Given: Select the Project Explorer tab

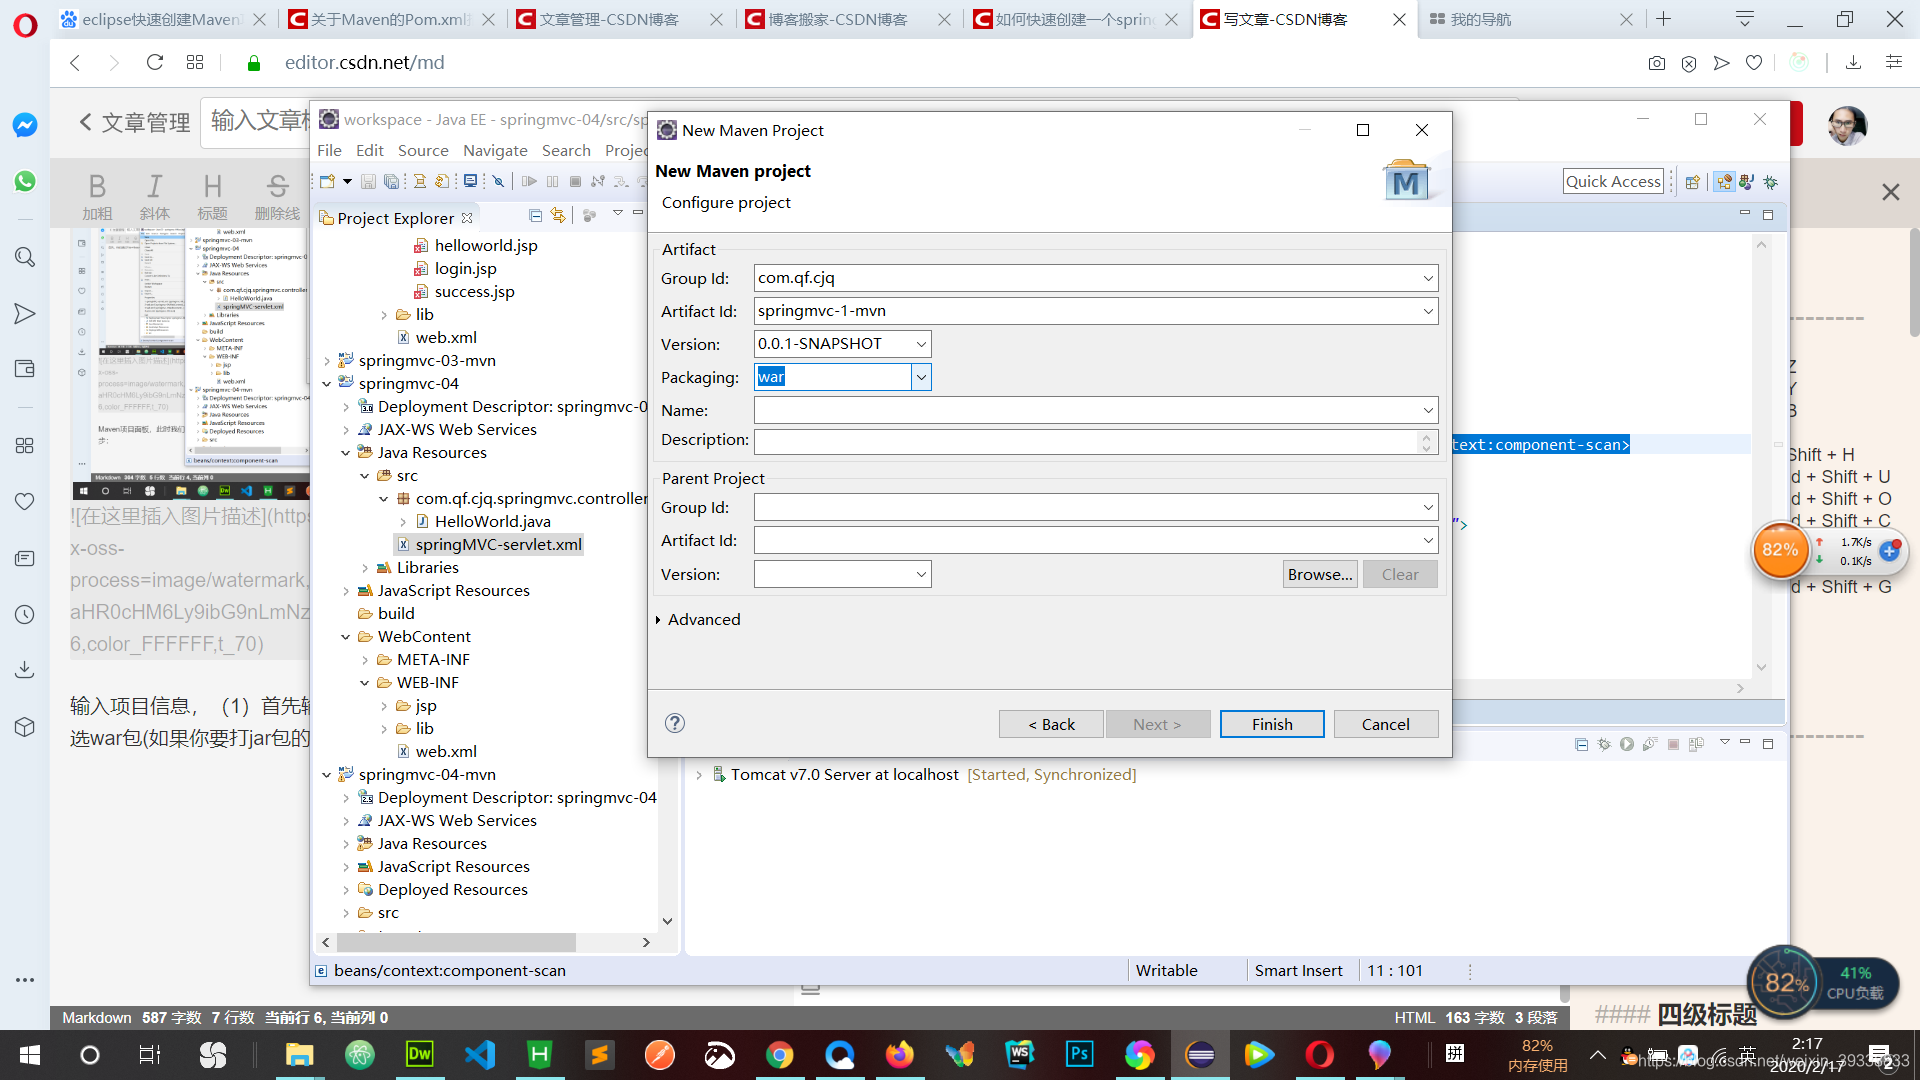Looking at the screenshot, I should 395,218.
